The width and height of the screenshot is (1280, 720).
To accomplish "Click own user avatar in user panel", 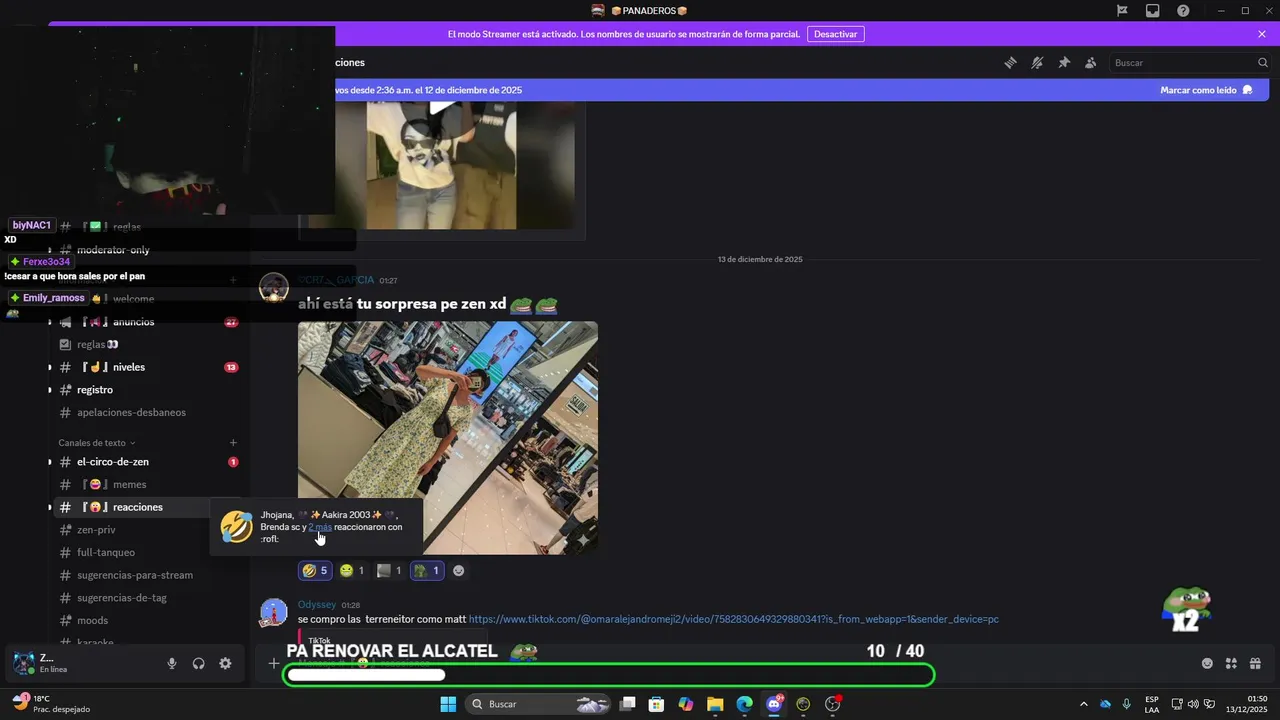I will coord(23,663).
